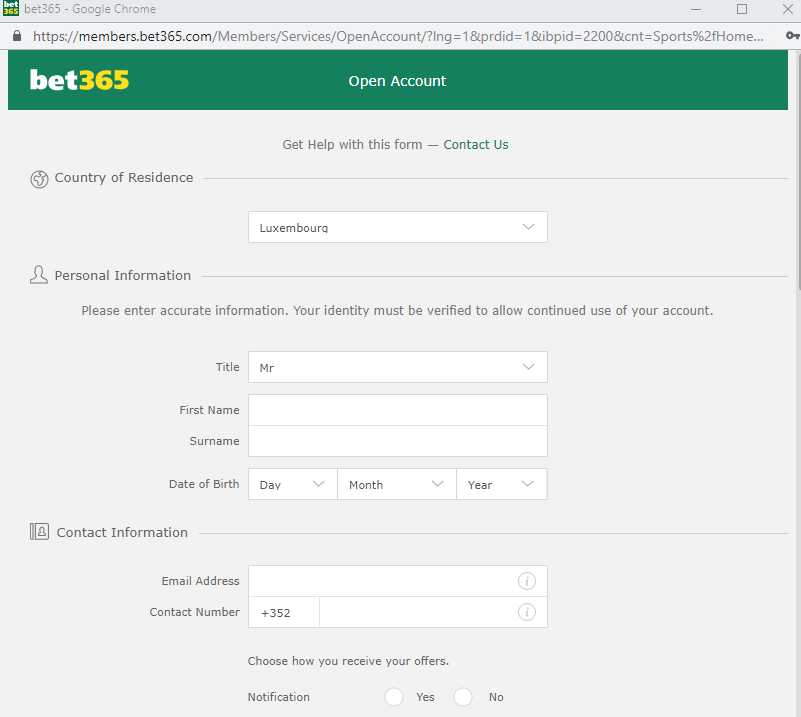Click the globe icon beside Country of Residence
Viewport: 801px width, 717px height.
click(39, 179)
